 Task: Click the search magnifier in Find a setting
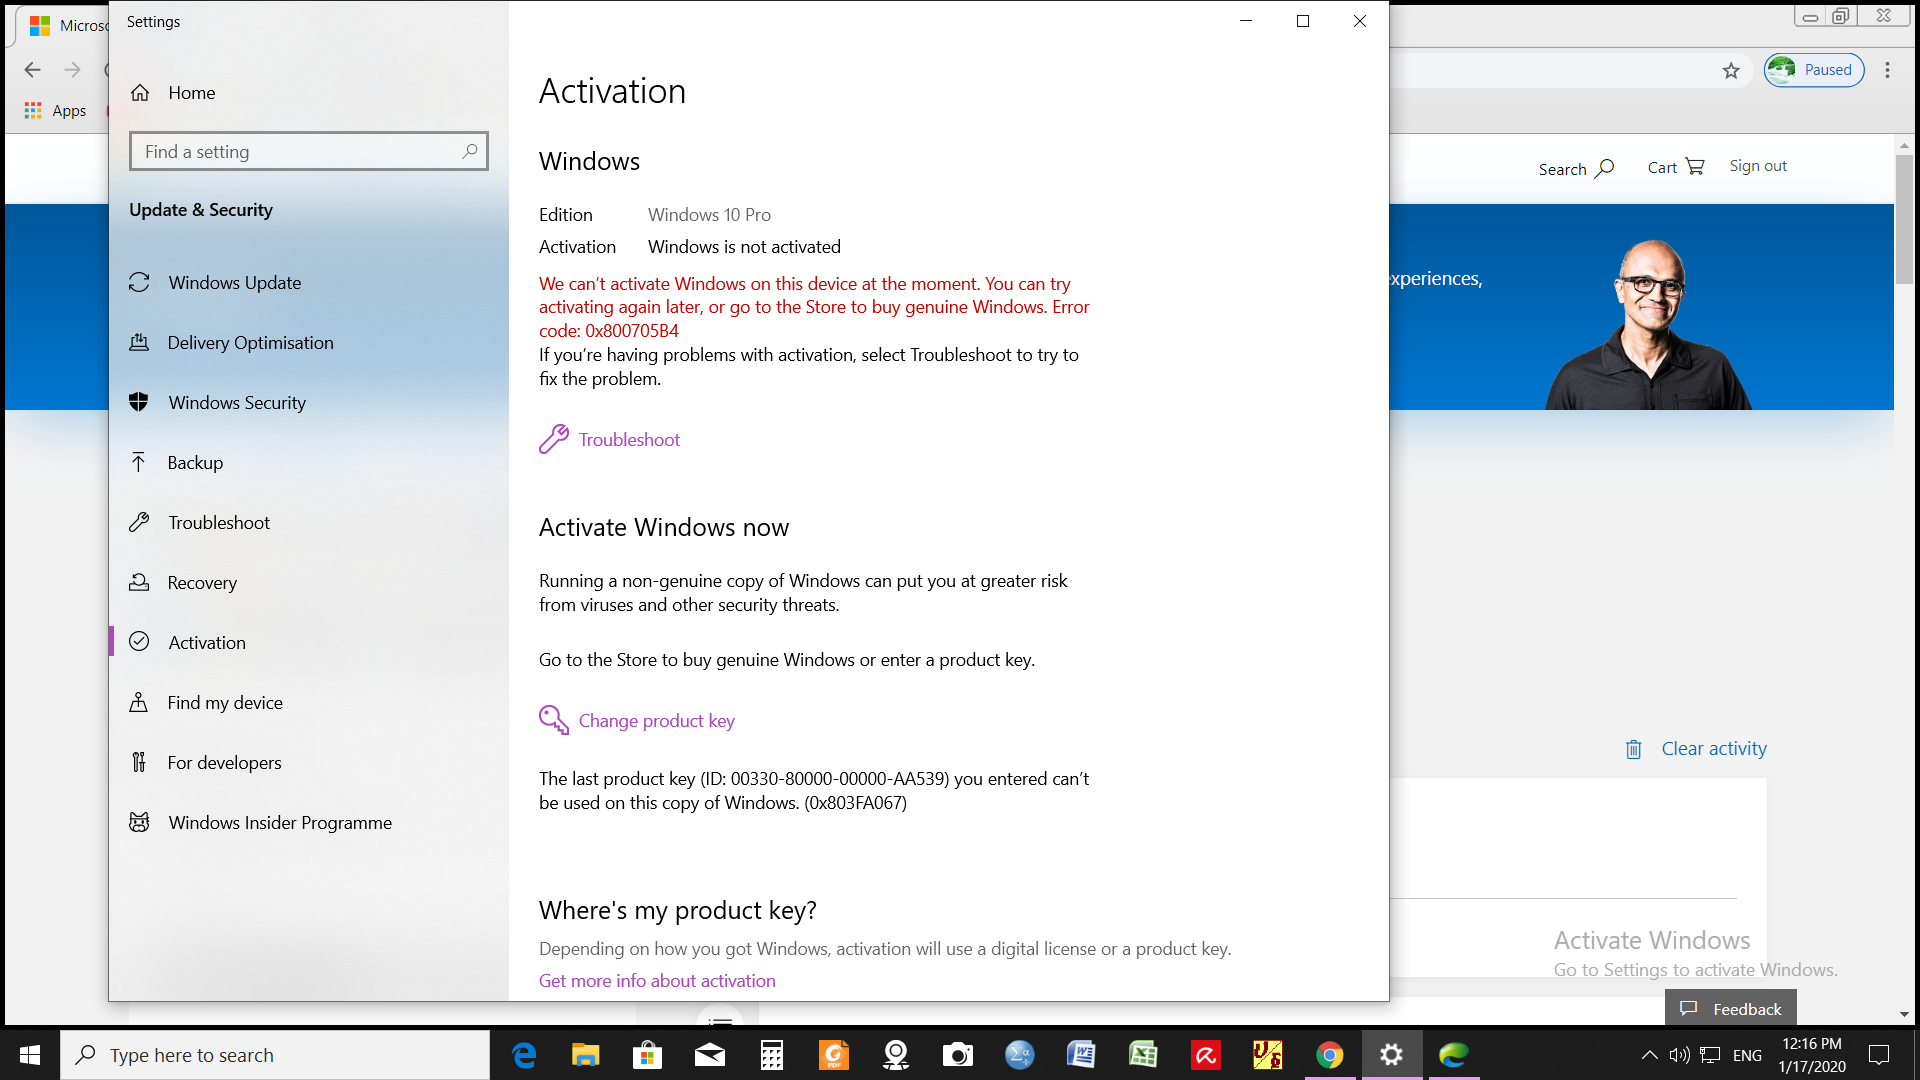(x=470, y=151)
